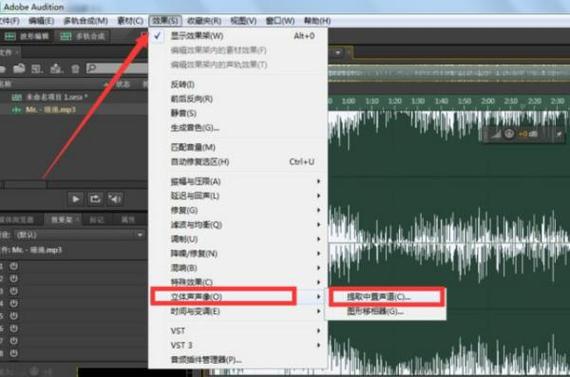
Task: Open the effects rack preset dropdown
Action: pyautogui.click(x=140, y=235)
